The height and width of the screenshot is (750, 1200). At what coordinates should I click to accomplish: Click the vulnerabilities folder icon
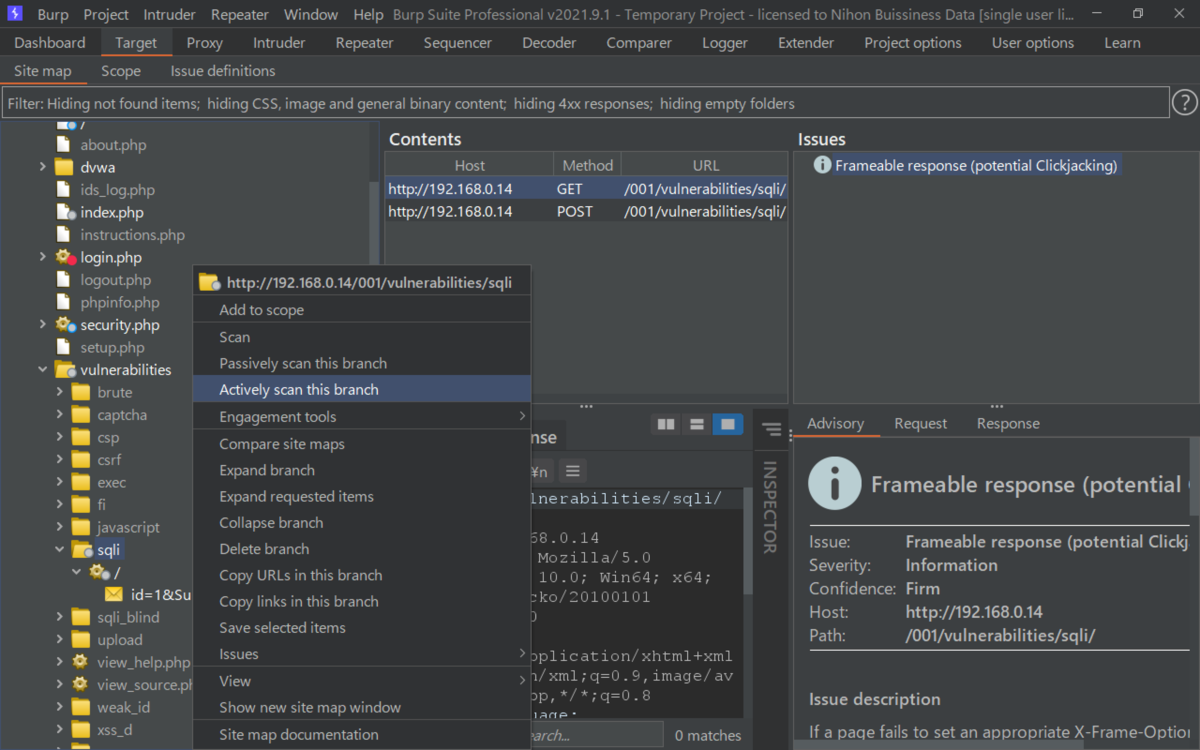click(x=65, y=369)
